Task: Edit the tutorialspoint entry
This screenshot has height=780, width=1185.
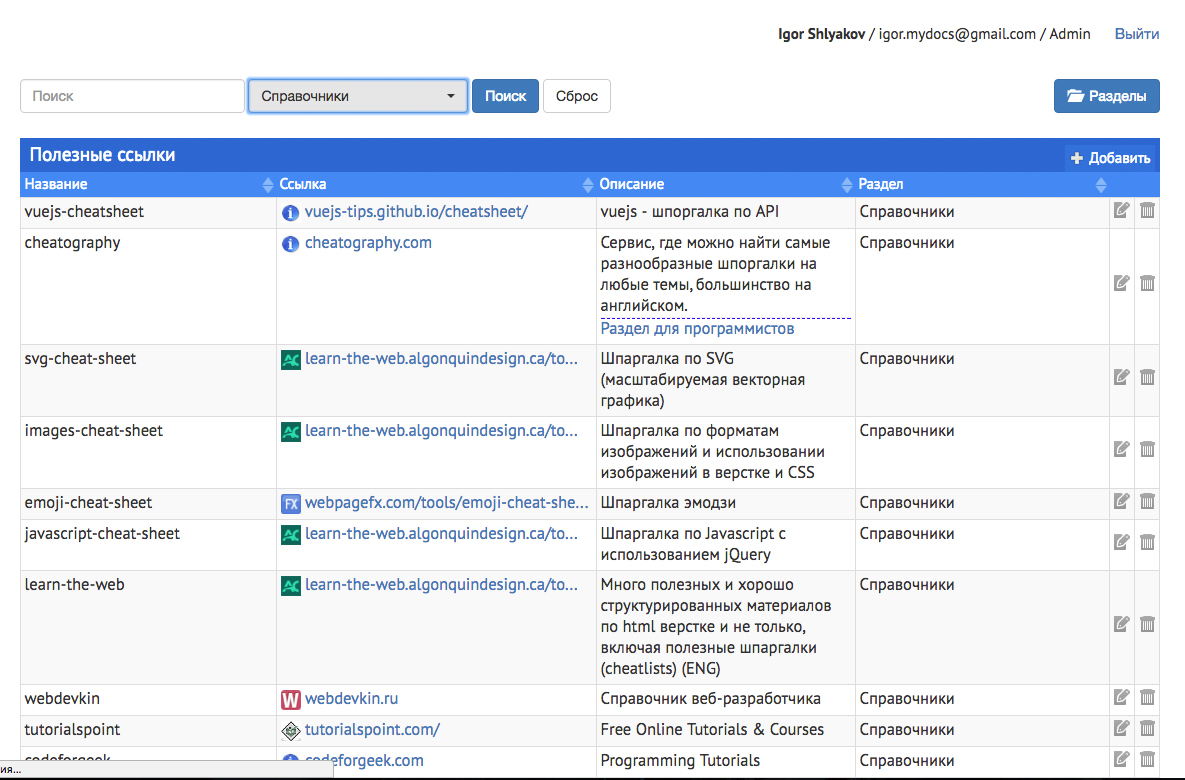Action: click(1121, 728)
